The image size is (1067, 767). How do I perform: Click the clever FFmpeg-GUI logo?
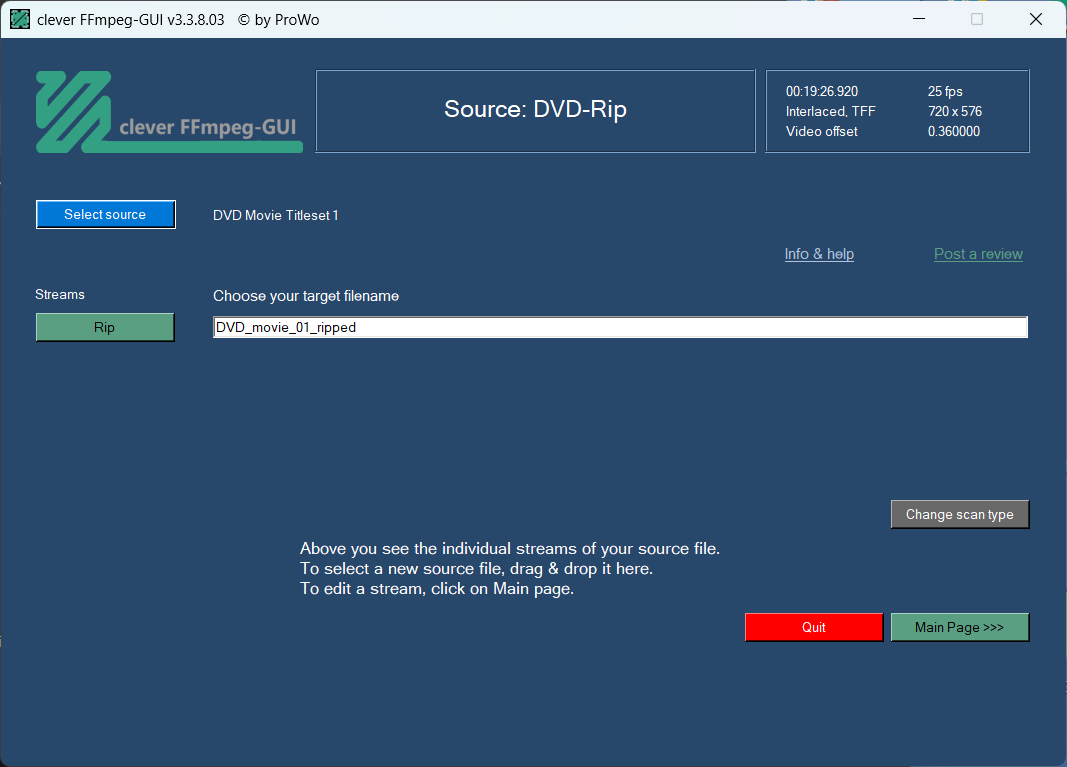pyautogui.click(x=169, y=112)
